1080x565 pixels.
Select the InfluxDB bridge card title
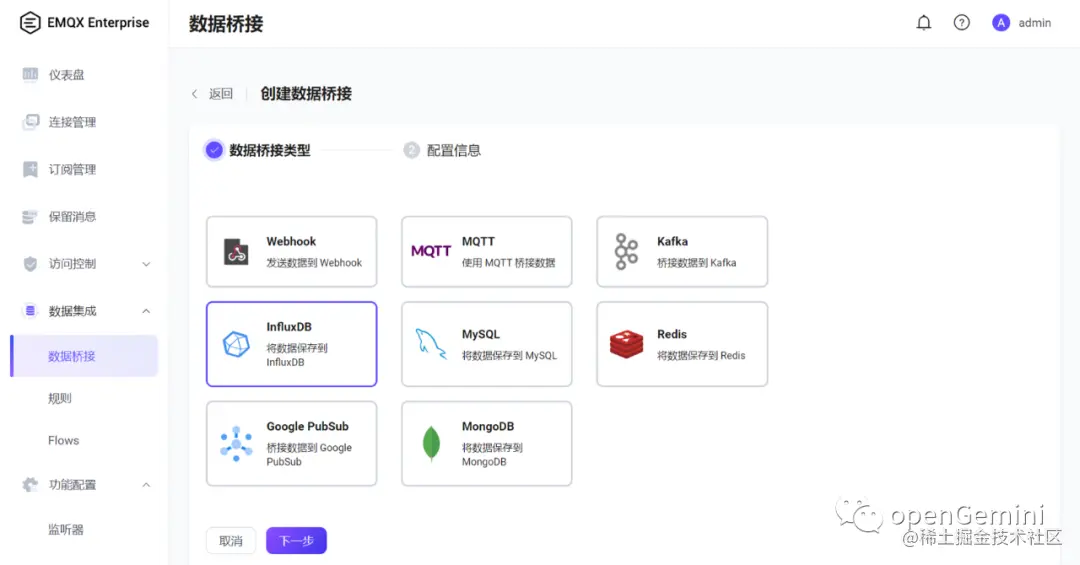(x=289, y=327)
